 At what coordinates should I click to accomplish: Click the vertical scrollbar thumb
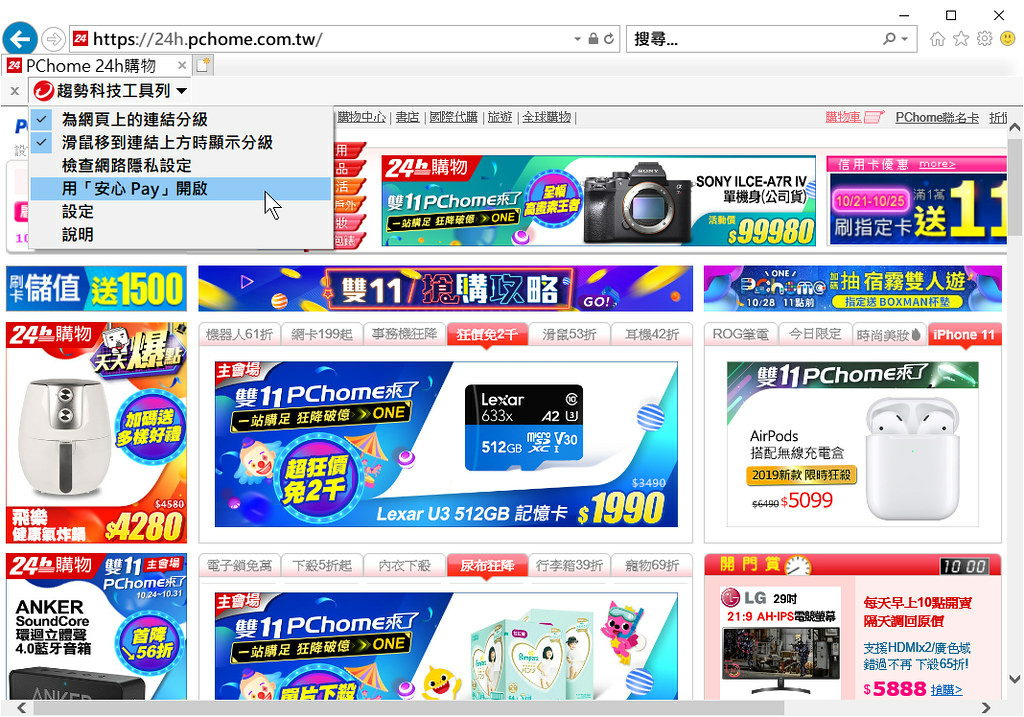pyautogui.click(x=1014, y=187)
